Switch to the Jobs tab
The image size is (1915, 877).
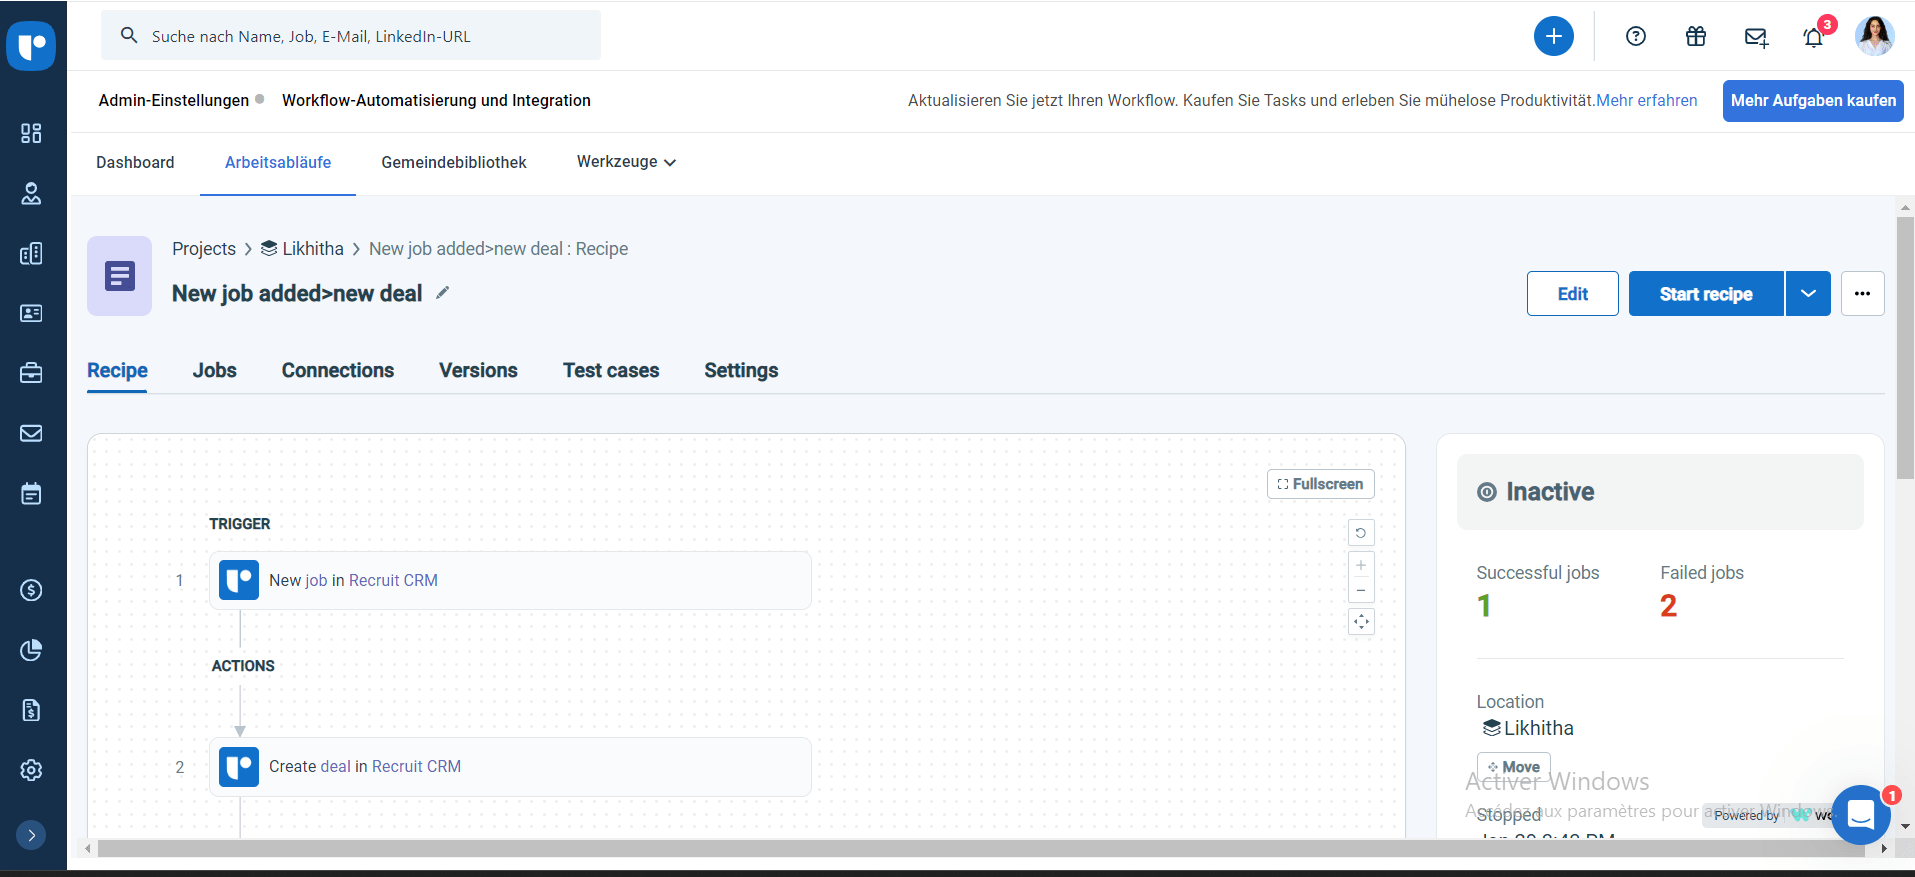point(215,370)
